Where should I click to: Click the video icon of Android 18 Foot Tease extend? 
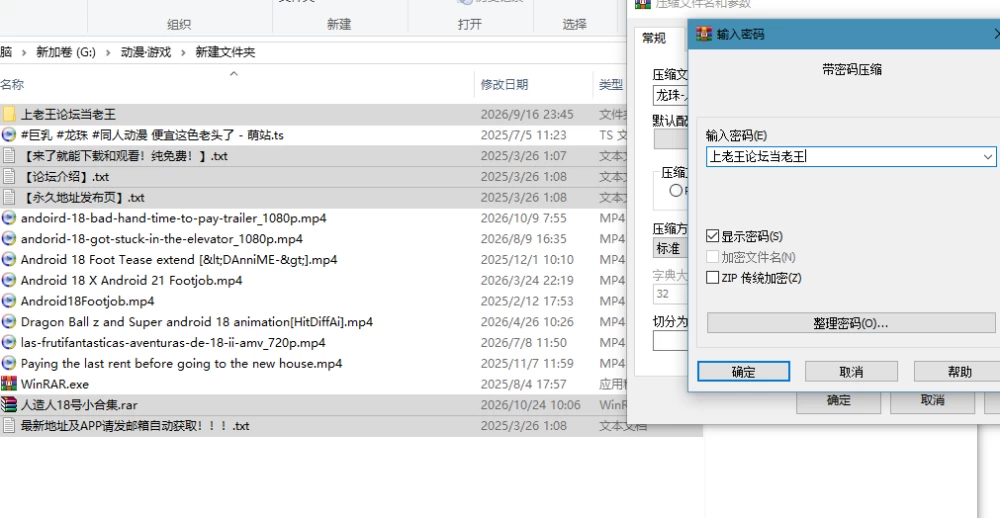point(9,260)
